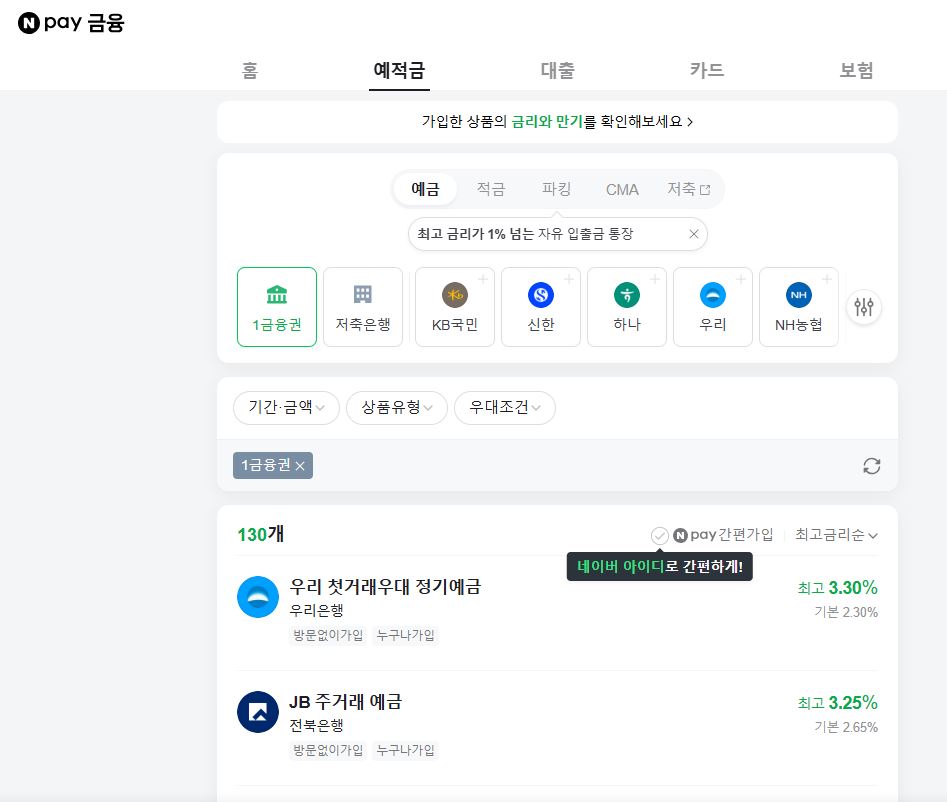Open the 금리와 만기 확인 banner link
Screen dimensions: 947x802
[x=557, y=121]
